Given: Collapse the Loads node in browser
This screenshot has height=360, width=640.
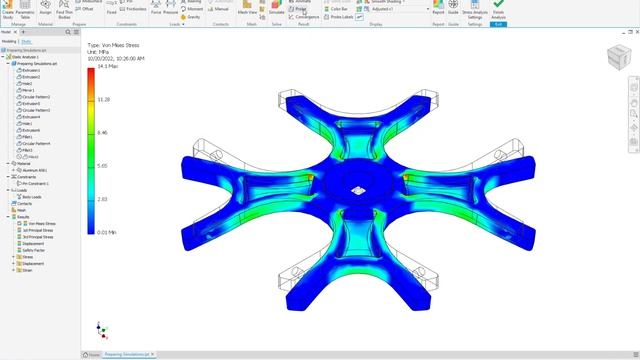Looking at the screenshot, I should pos(8,190).
